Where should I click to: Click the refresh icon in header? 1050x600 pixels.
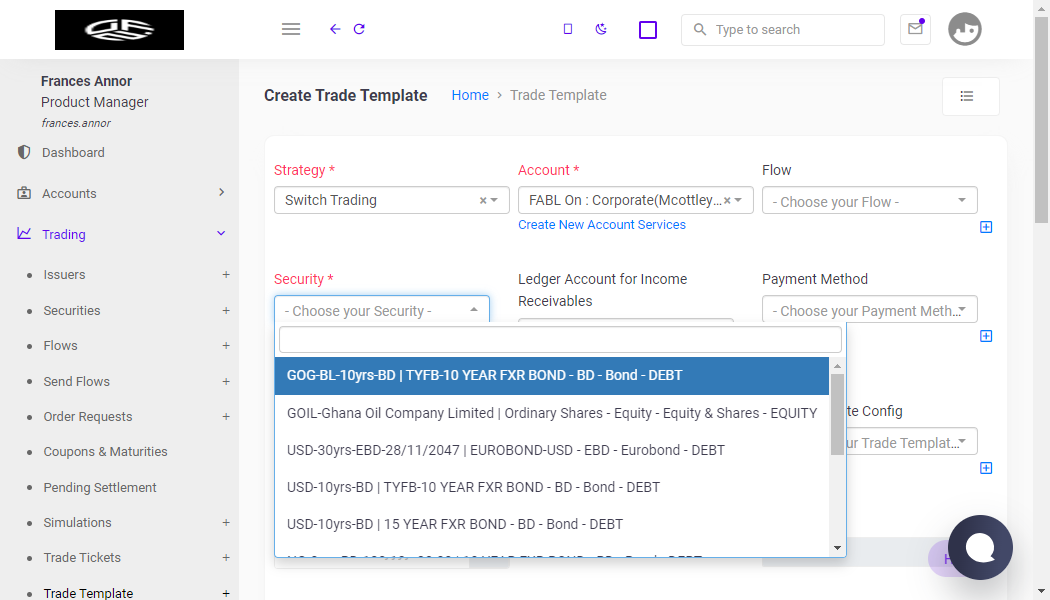coord(359,29)
